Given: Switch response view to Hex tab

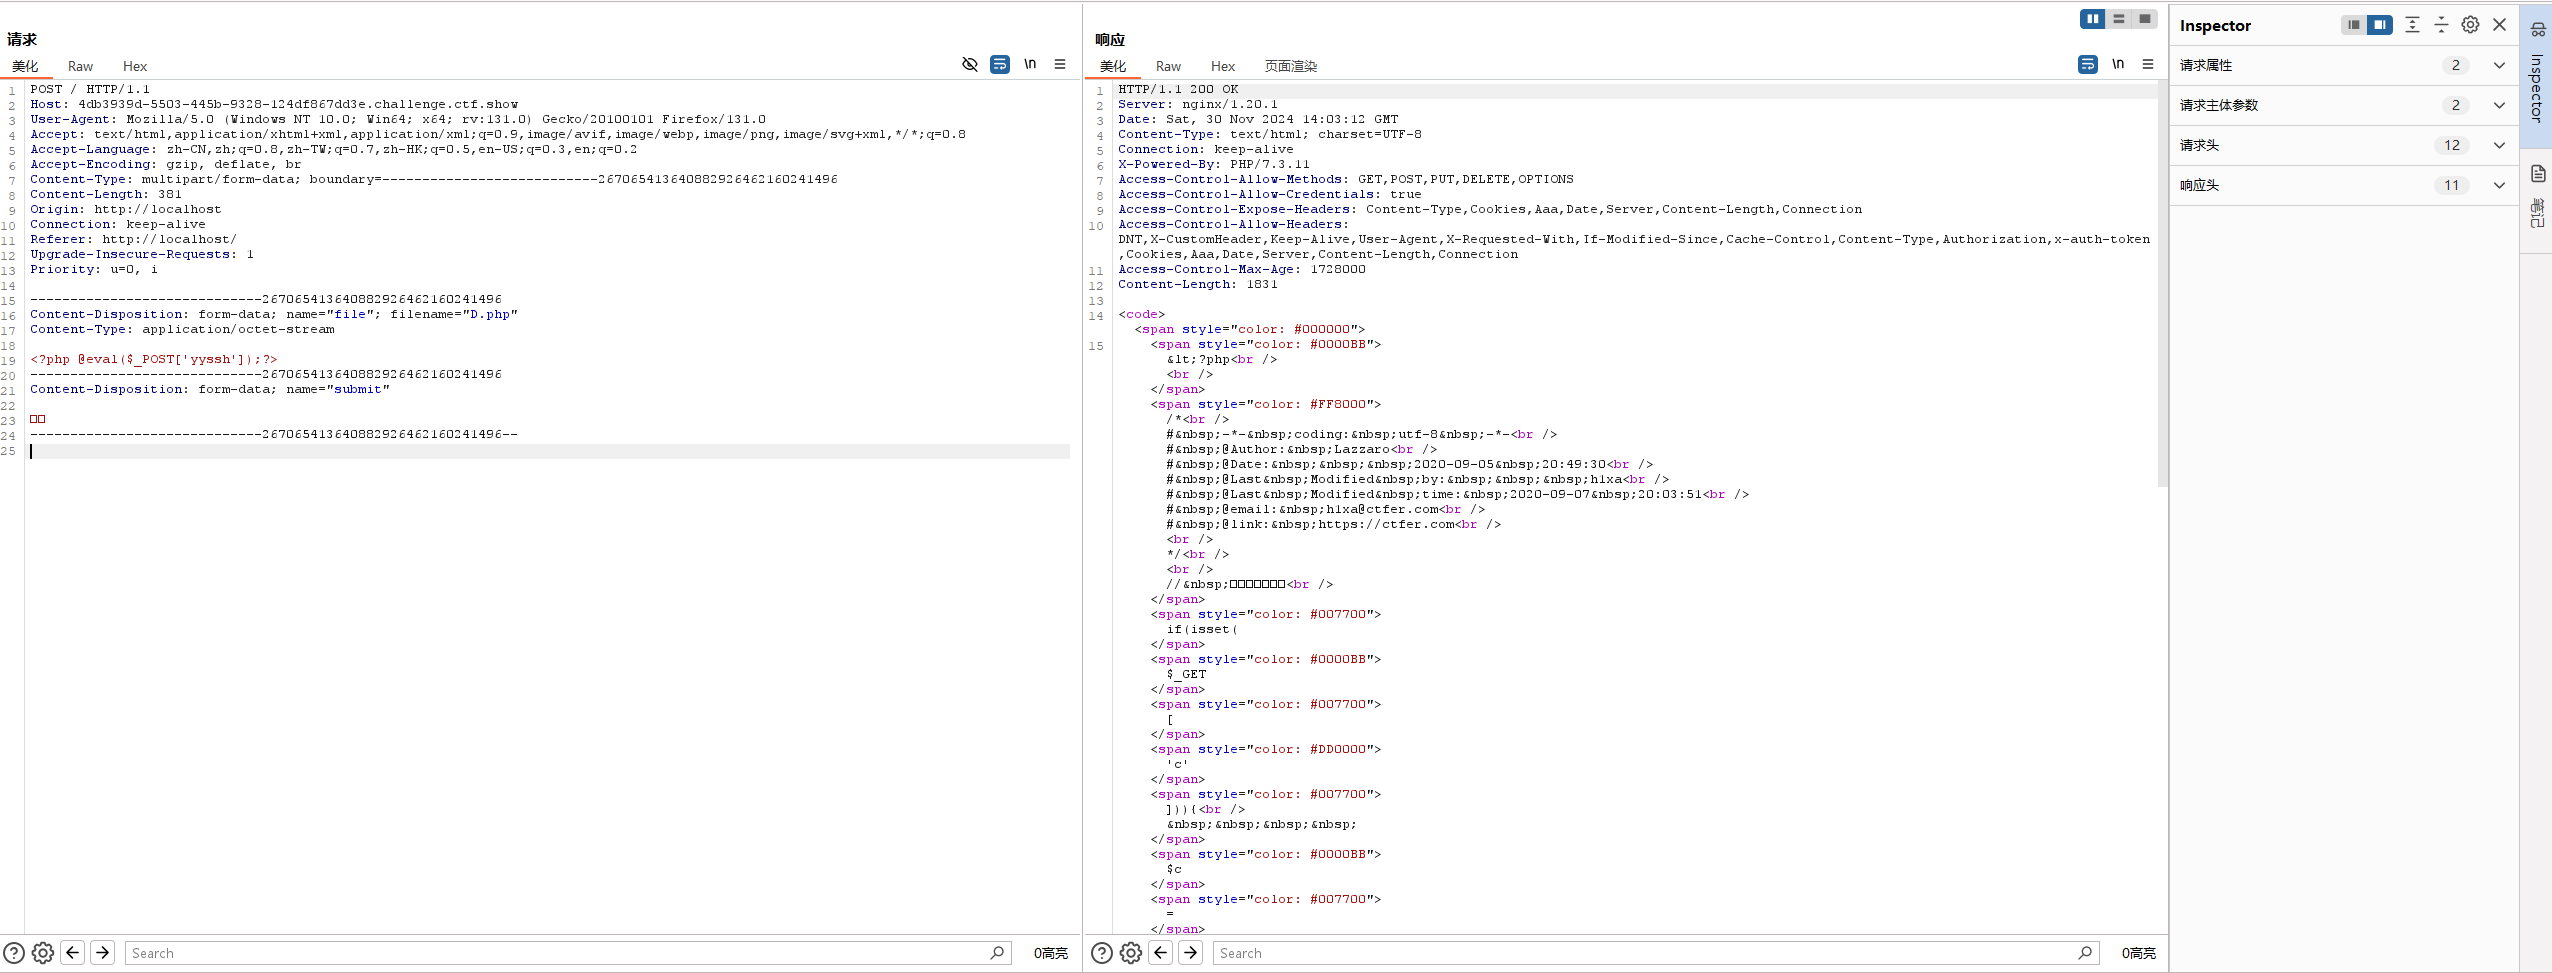Looking at the screenshot, I should pos(1223,66).
